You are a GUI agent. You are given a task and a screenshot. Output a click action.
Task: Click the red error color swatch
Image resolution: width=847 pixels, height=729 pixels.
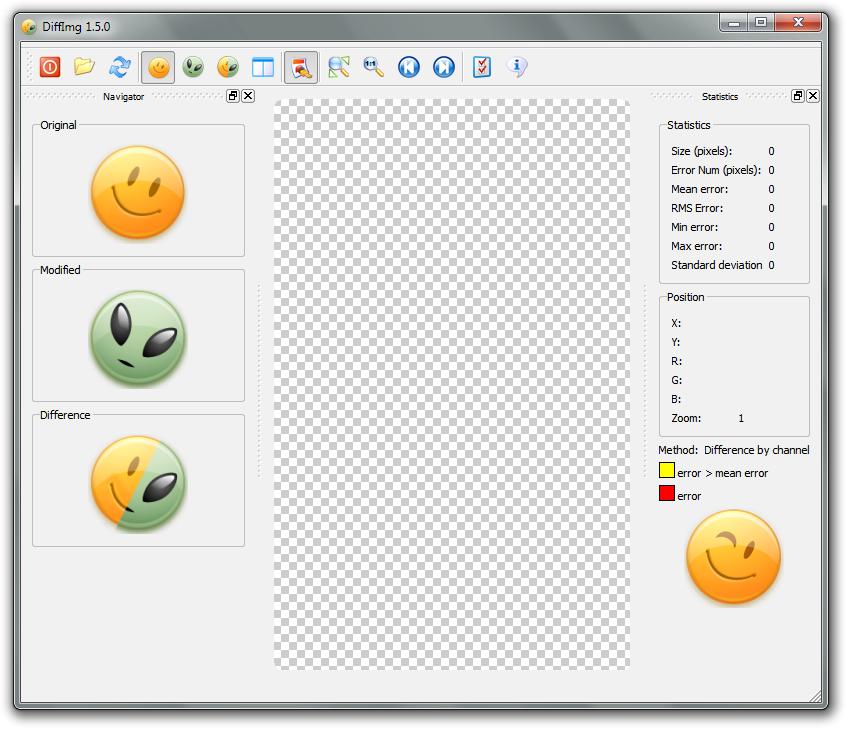pyautogui.click(x=667, y=493)
